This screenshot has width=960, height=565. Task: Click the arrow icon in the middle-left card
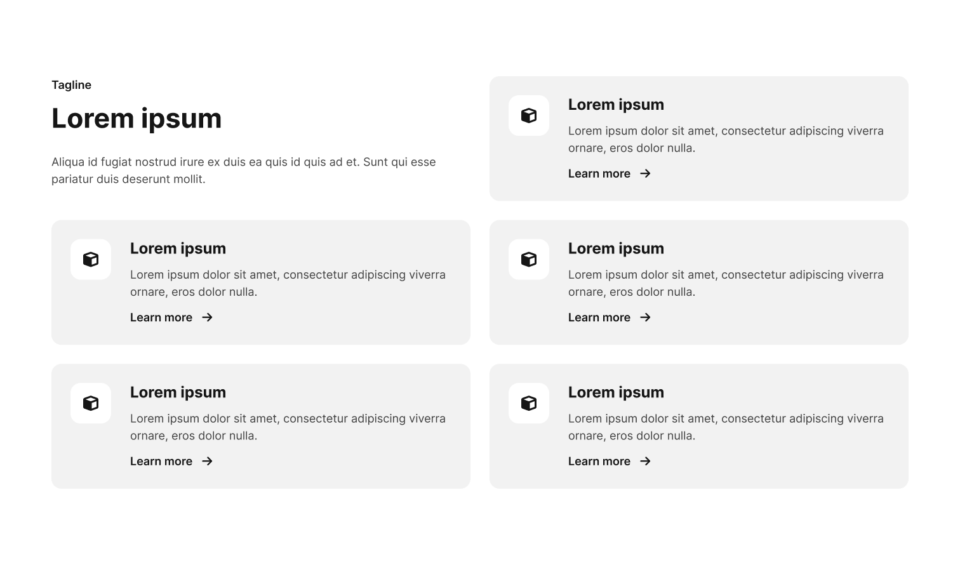click(x=208, y=318)
